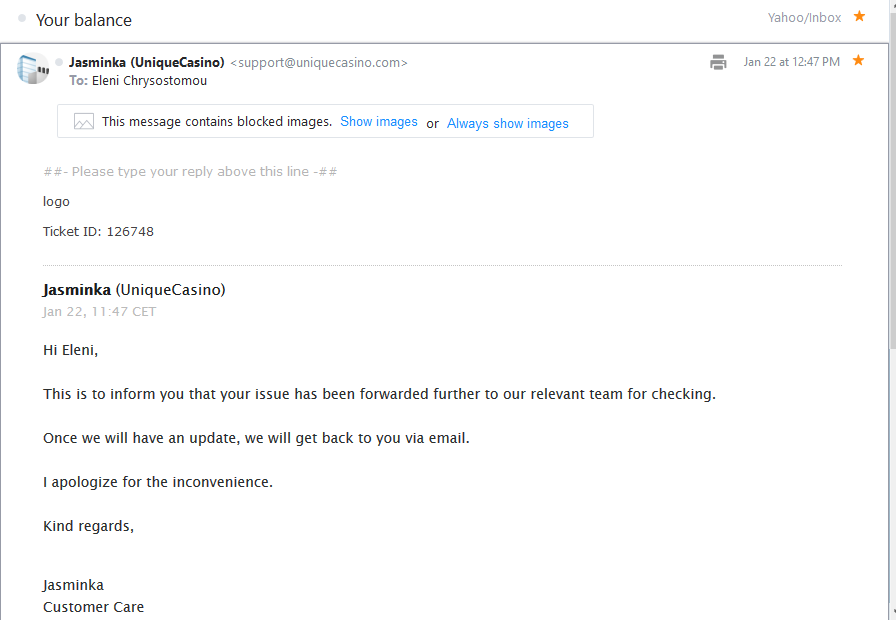Image resolution: width=896 pixels, height=621 pixels.
Task: Click the "Your balance" subject title
Action: (84, 20)
